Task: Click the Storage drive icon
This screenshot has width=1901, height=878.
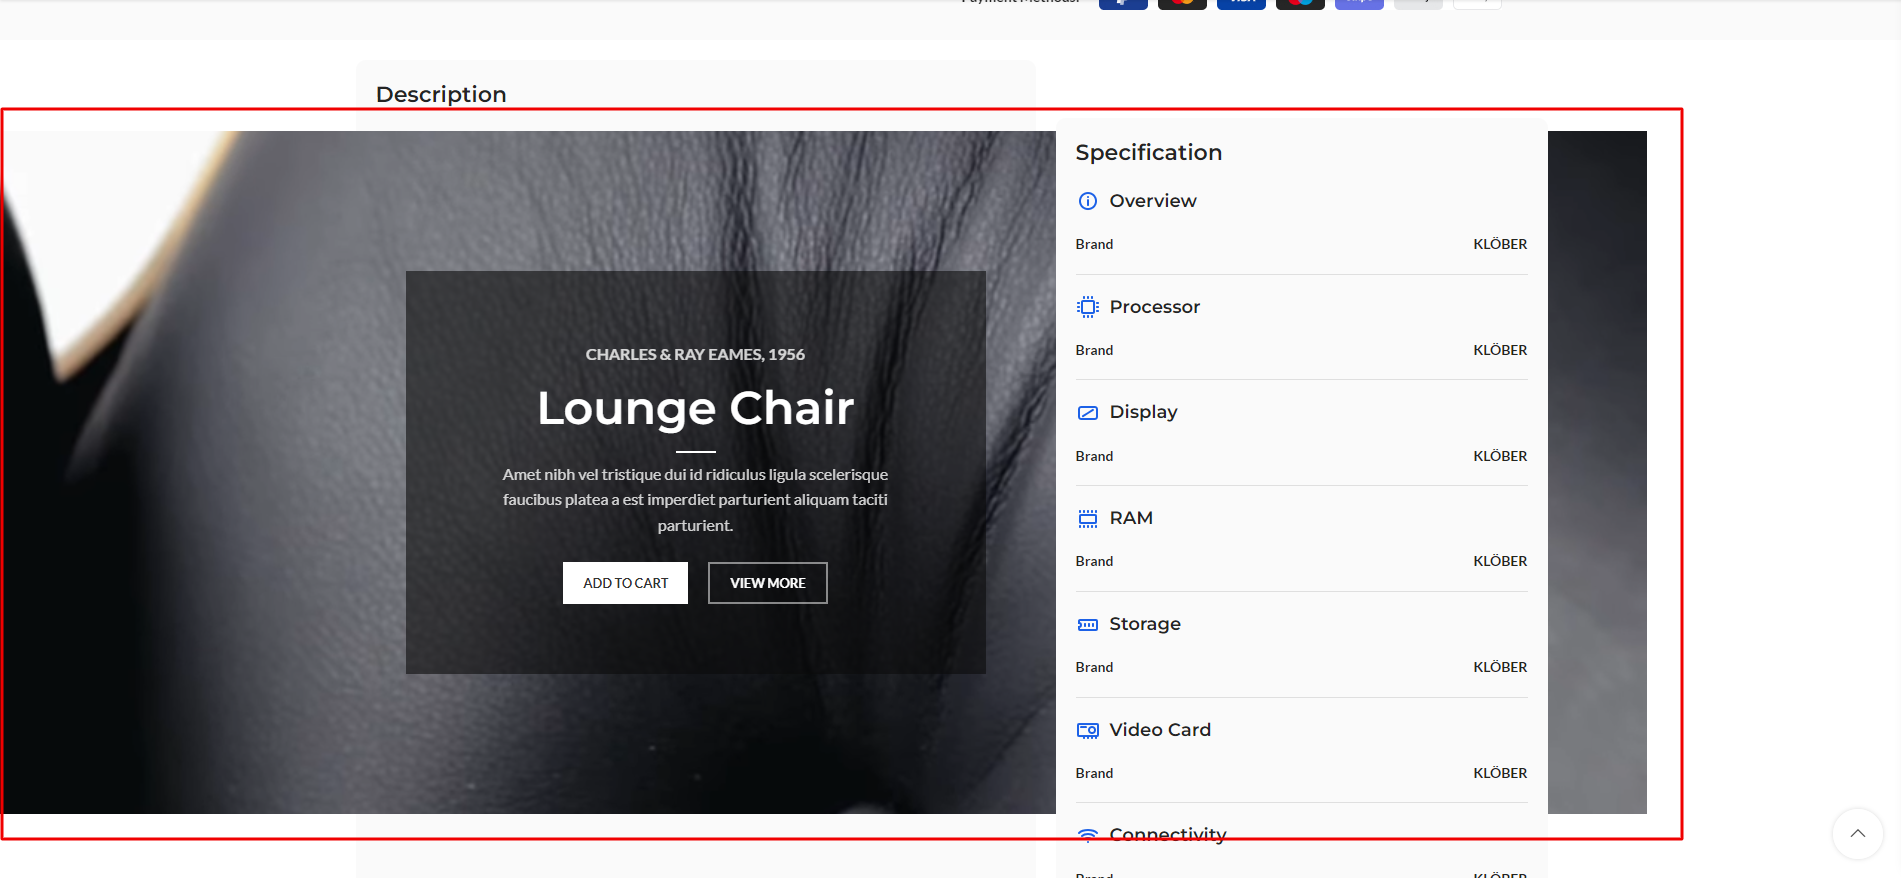Action: (1088, 625)
